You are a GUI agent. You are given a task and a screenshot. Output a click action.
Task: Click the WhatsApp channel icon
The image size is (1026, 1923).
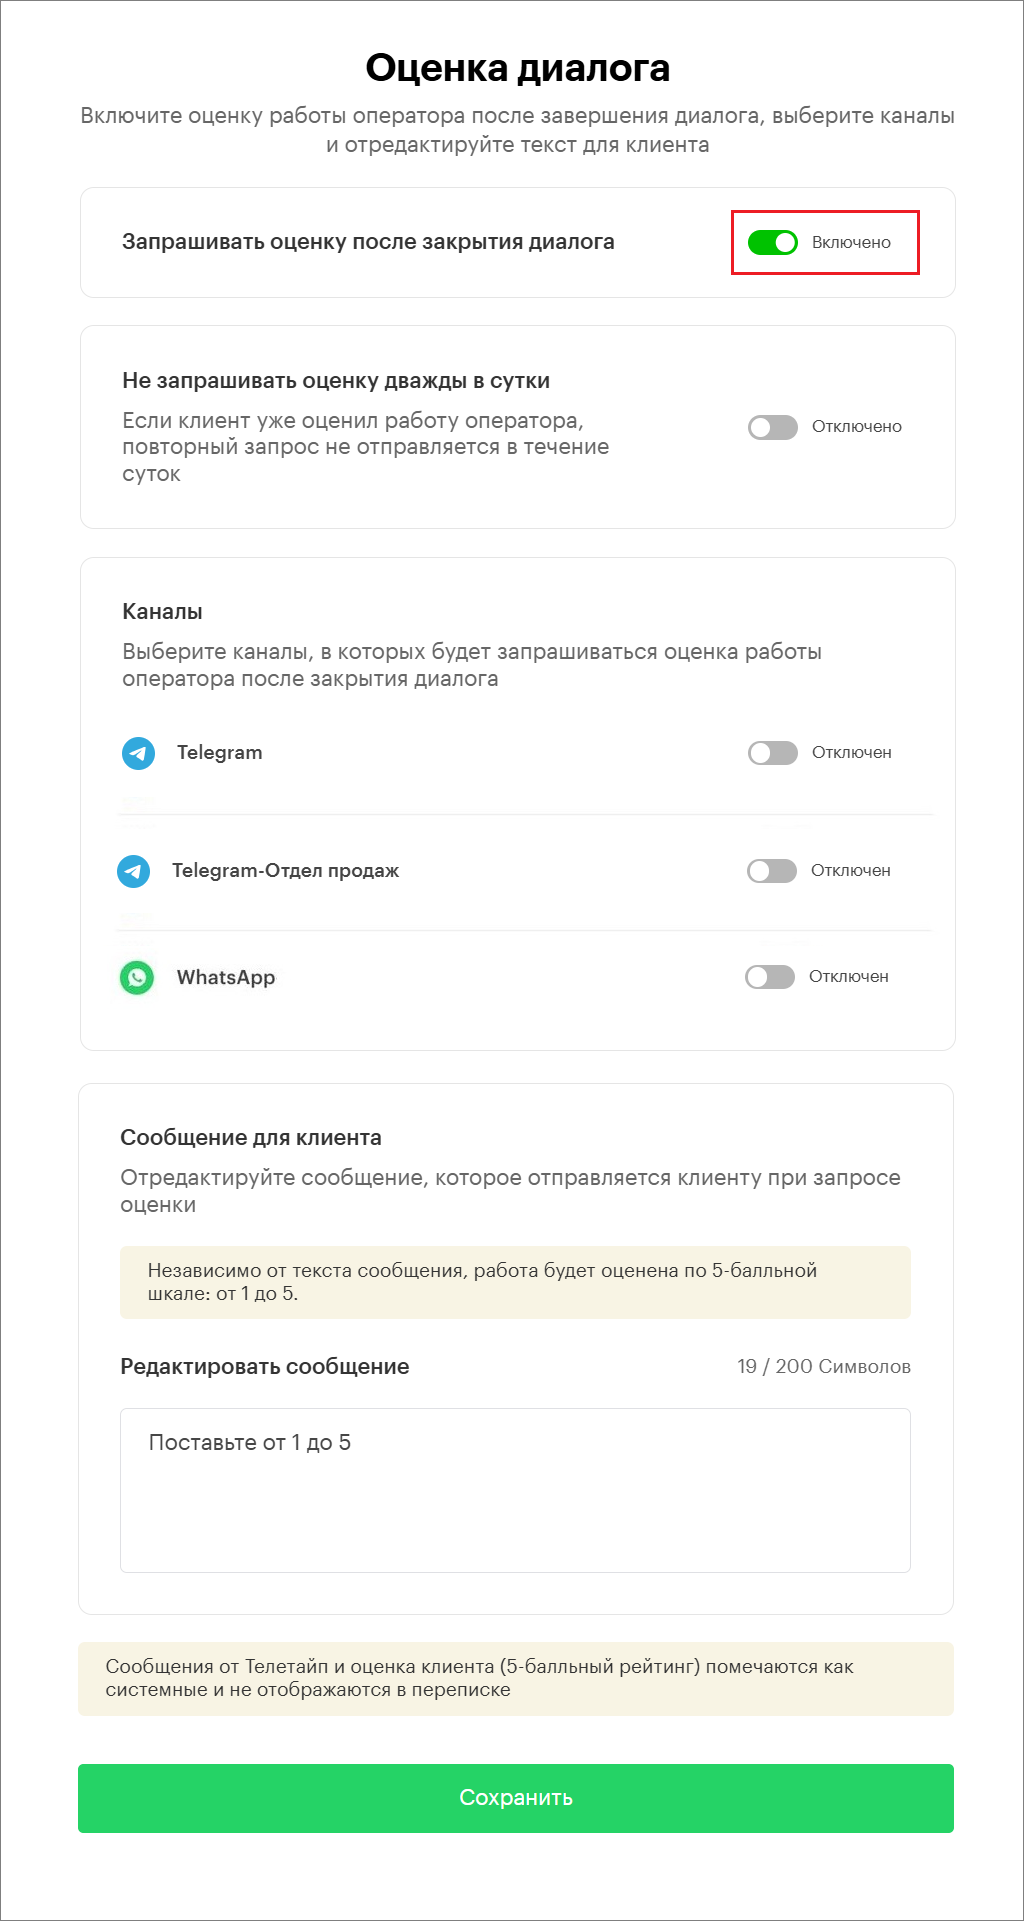137,977
